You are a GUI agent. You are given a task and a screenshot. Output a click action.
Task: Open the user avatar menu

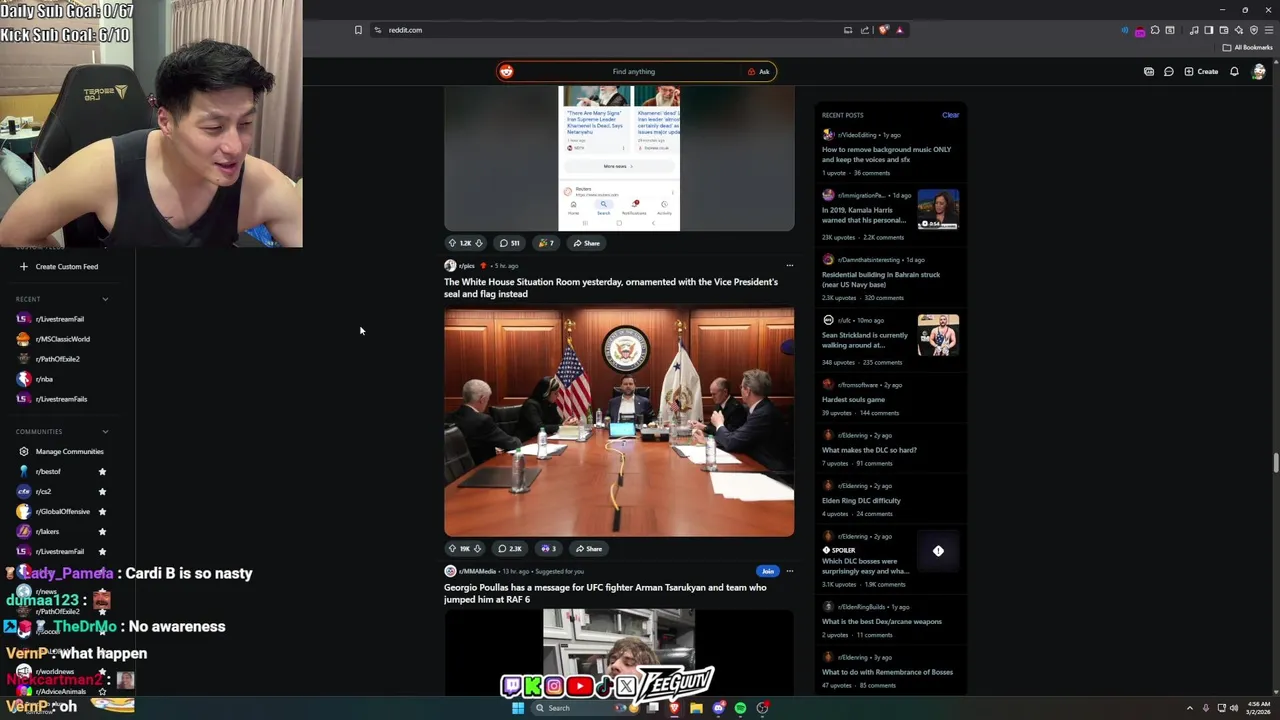[1259, 72]
